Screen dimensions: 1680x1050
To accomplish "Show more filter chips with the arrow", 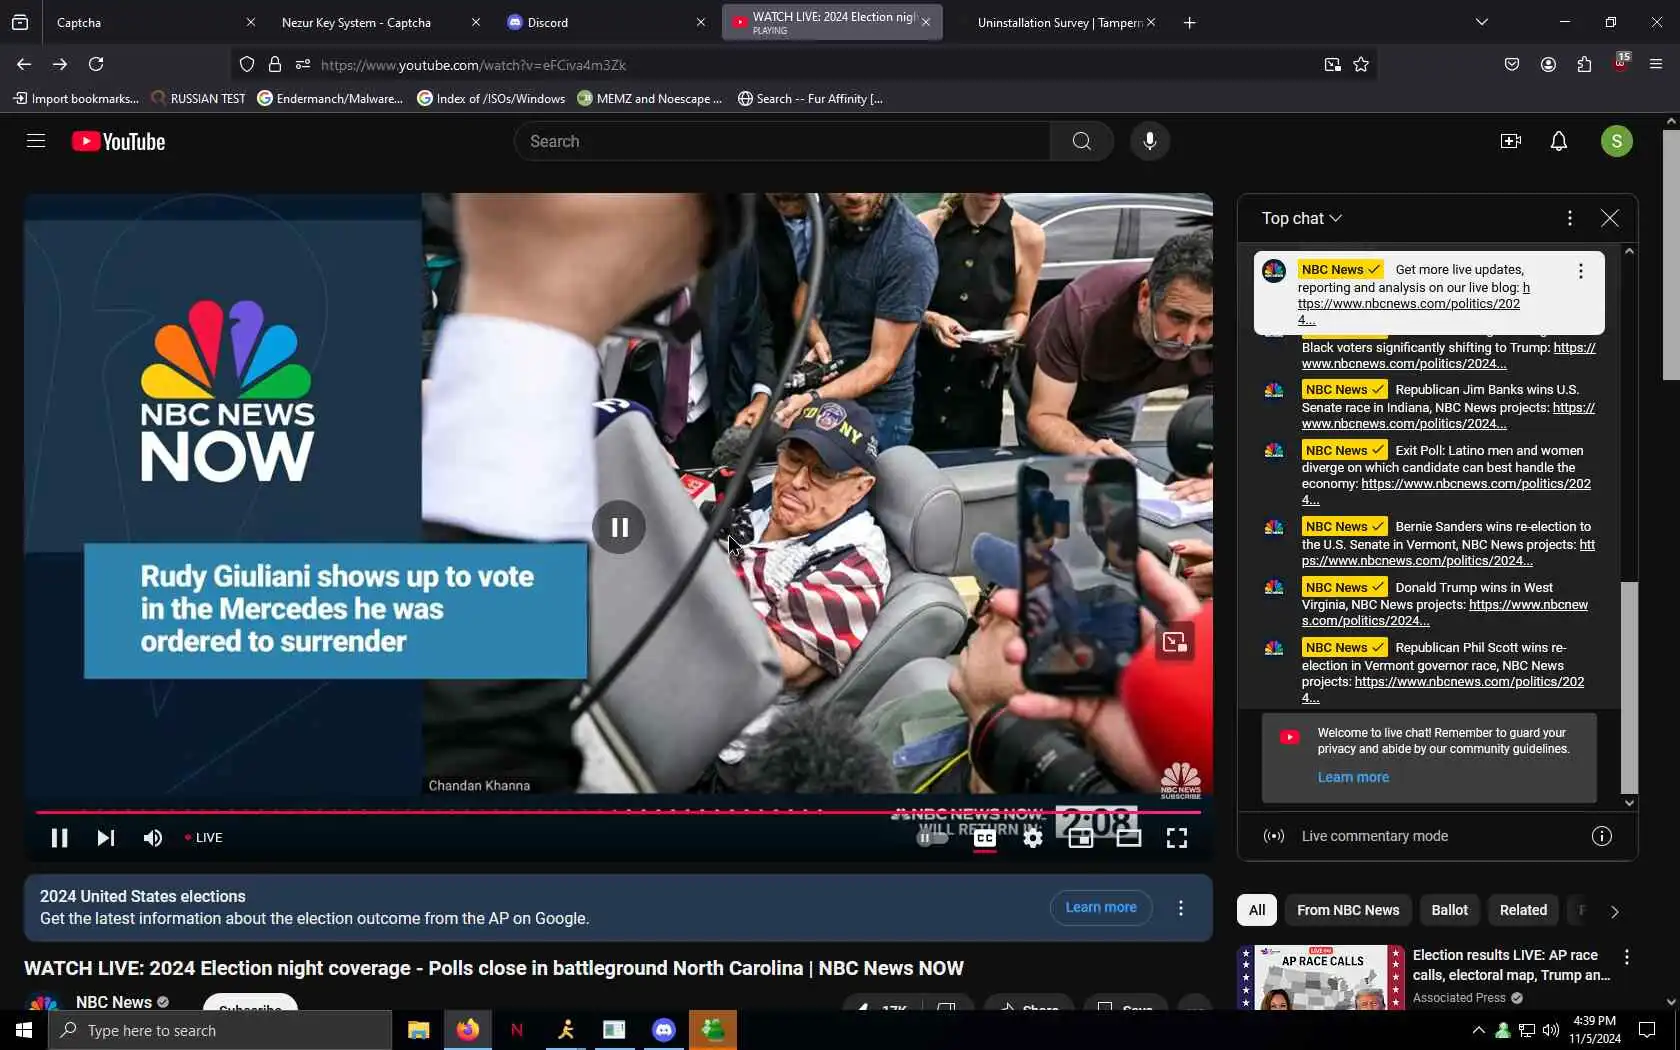I will tap(1614, 911).
